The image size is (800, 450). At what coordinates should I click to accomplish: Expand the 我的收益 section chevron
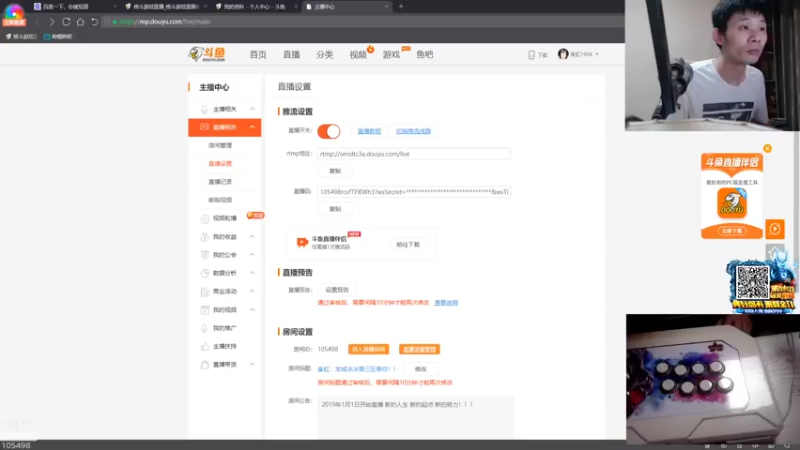[x=252, y=237]
